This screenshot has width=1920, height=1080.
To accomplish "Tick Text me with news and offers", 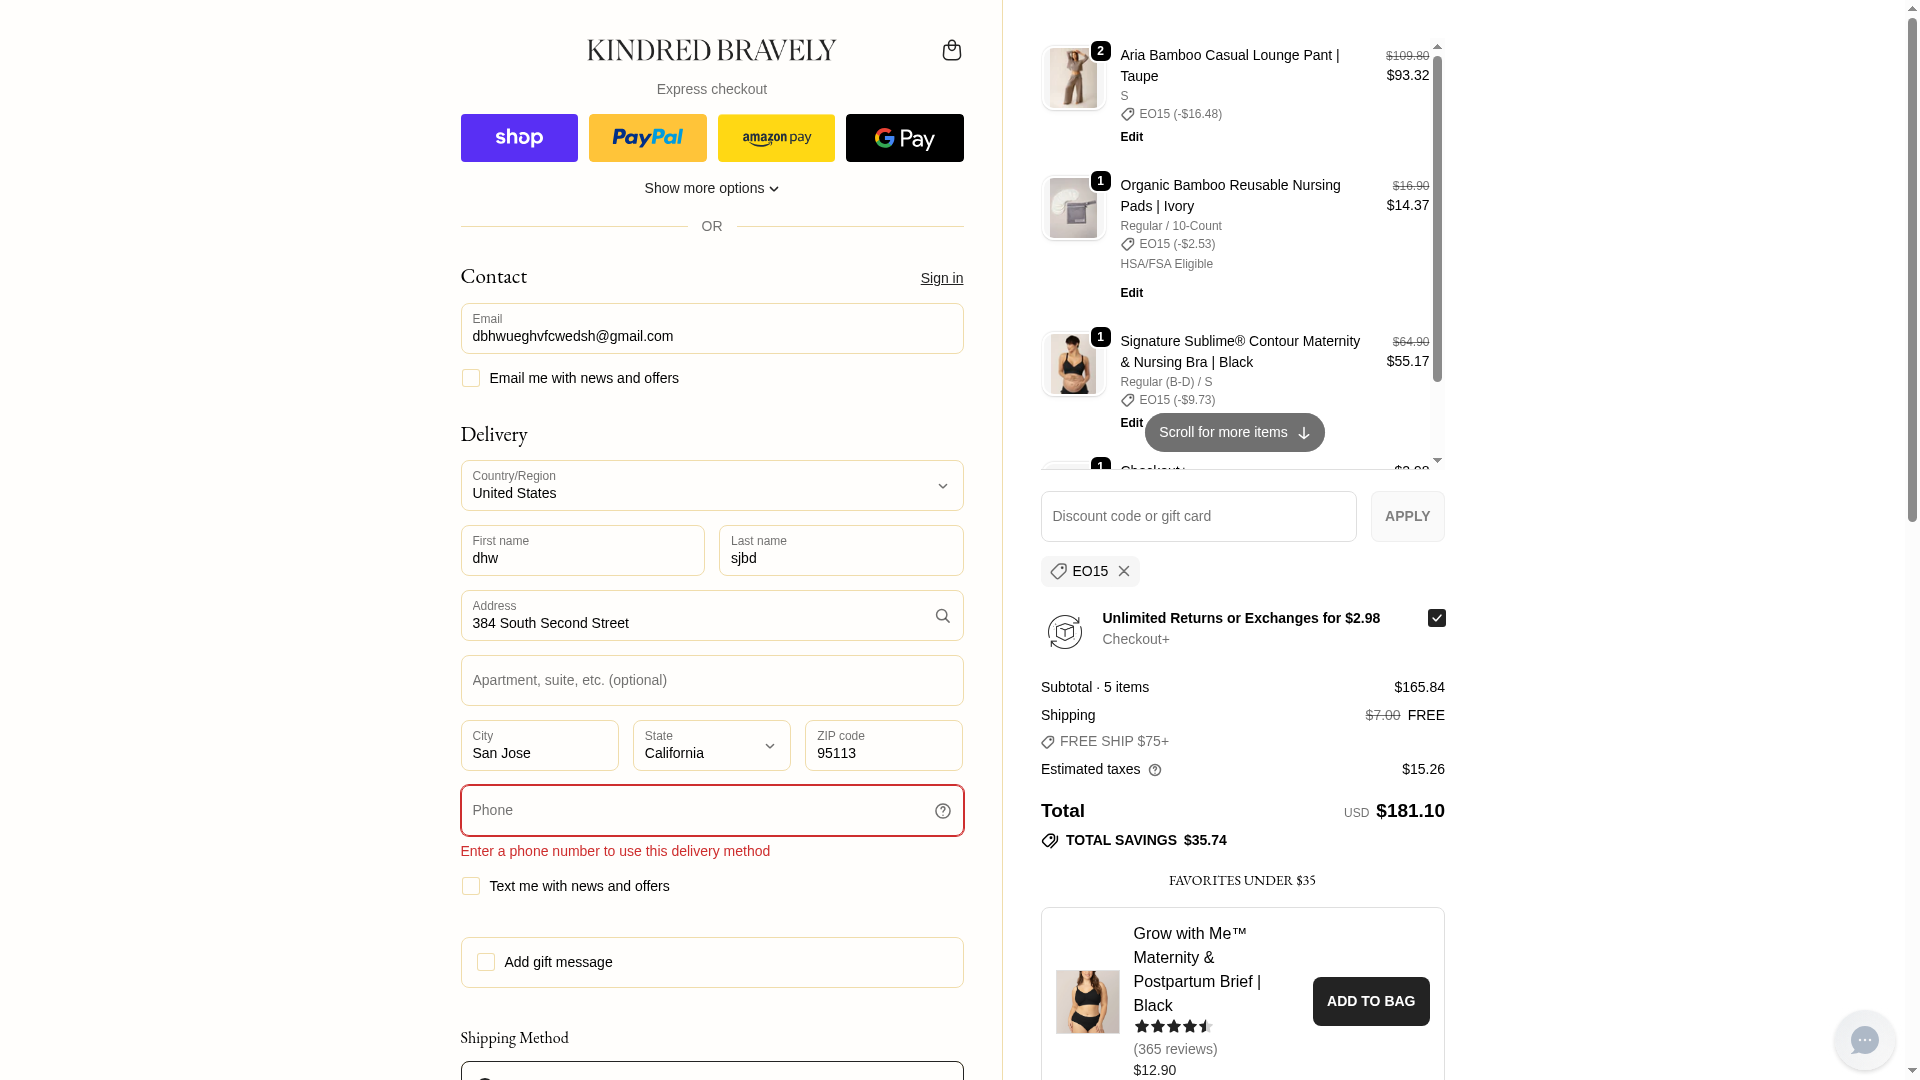I will 471,886.
